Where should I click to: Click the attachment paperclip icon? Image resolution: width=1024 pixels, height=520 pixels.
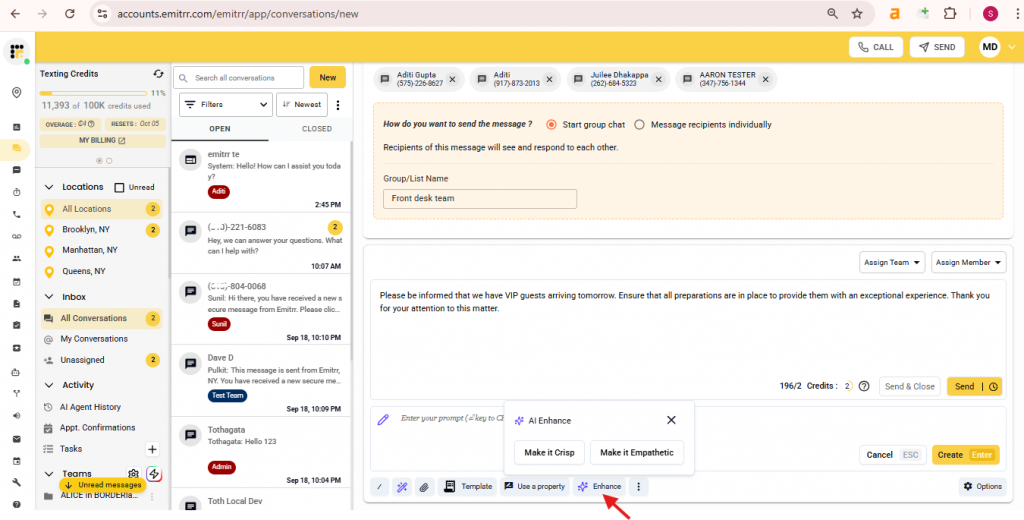pyautogui.click(x=423, y=487)
